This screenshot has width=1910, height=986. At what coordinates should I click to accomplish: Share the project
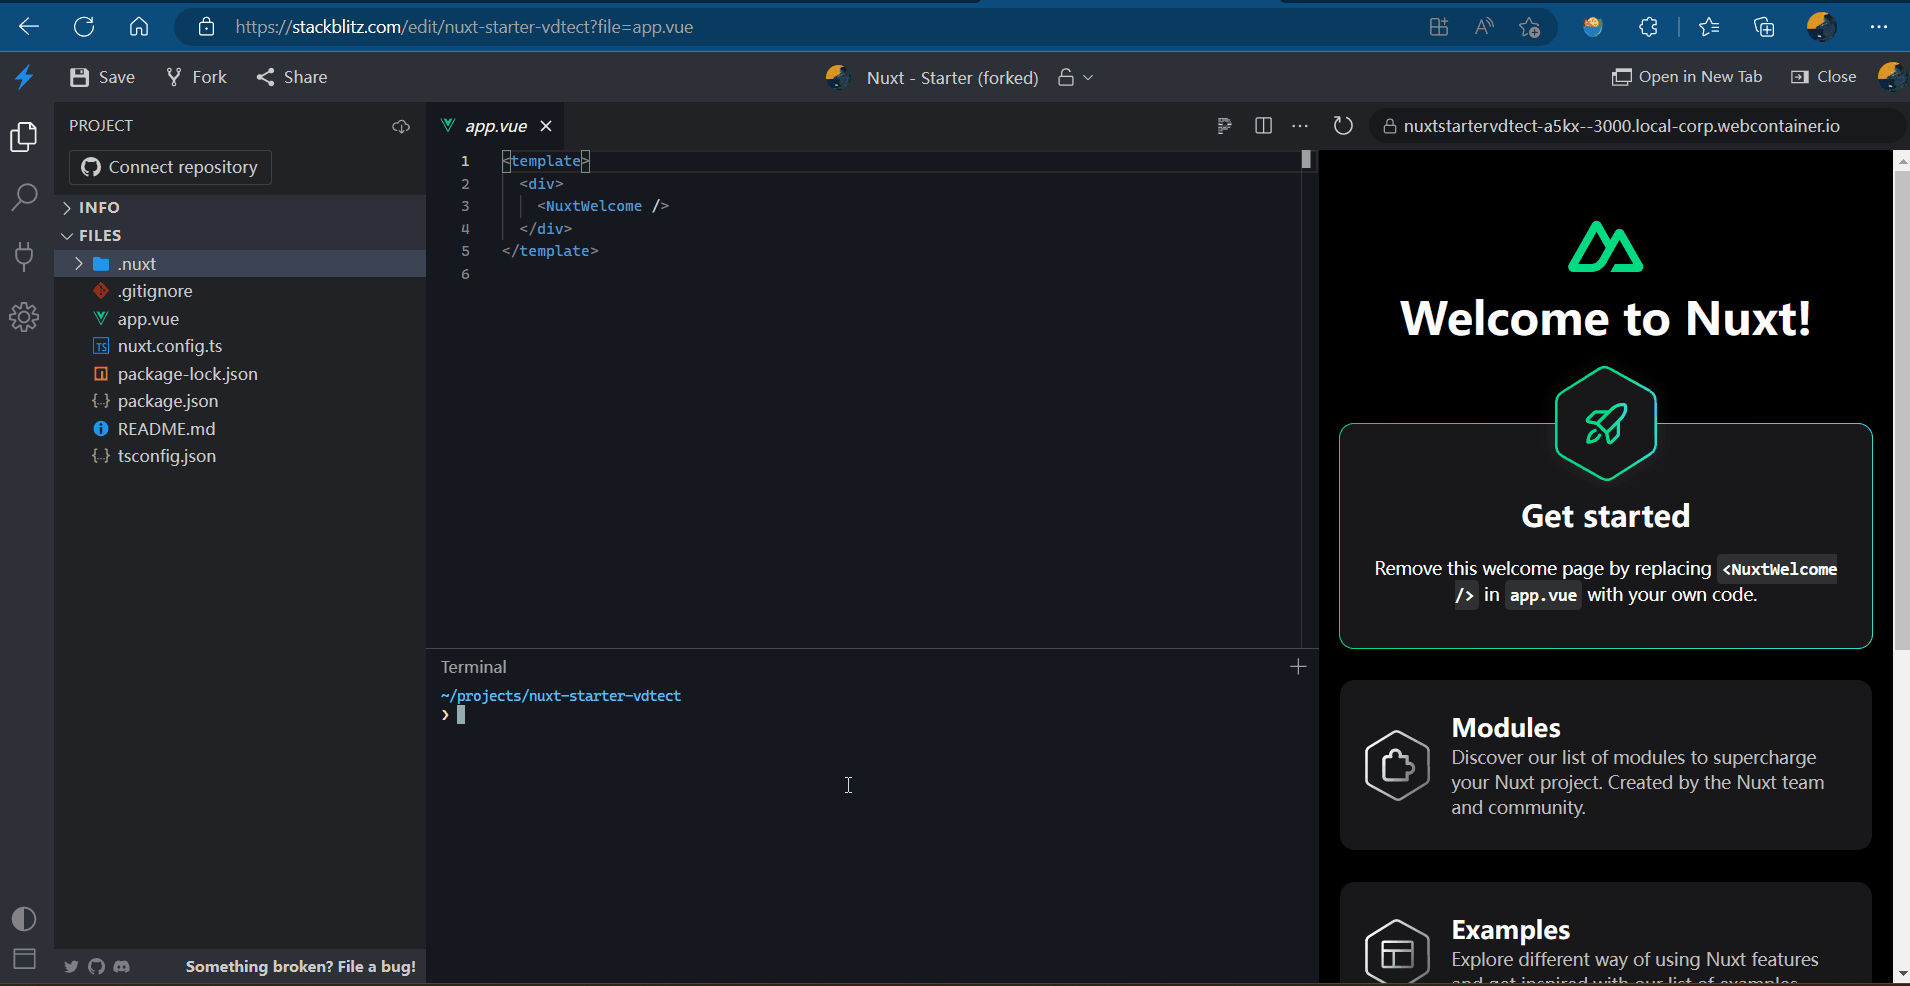[x=292, y=77]
